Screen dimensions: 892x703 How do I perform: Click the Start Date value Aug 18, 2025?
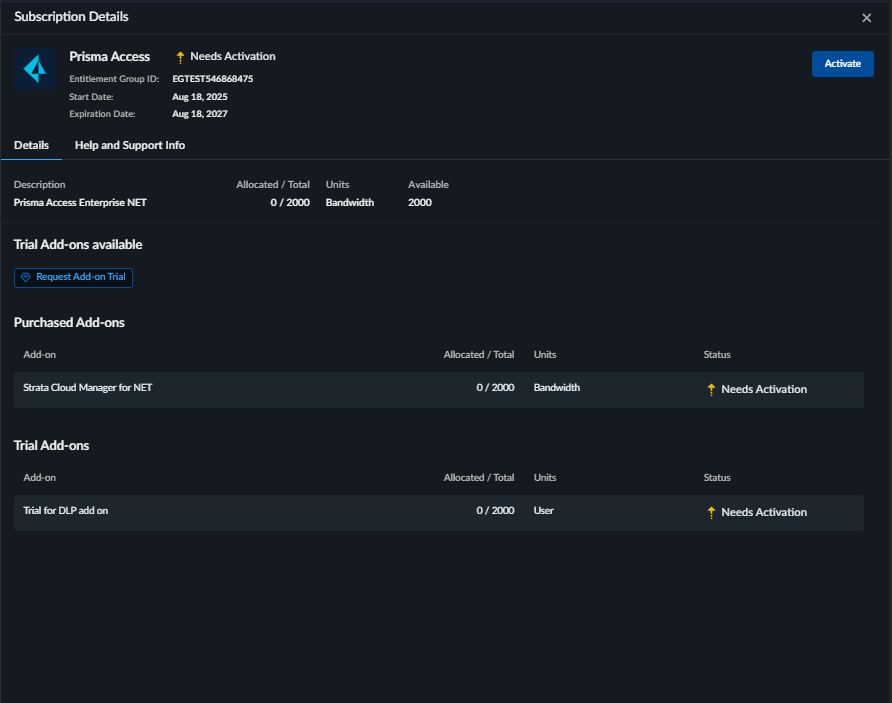199,96
